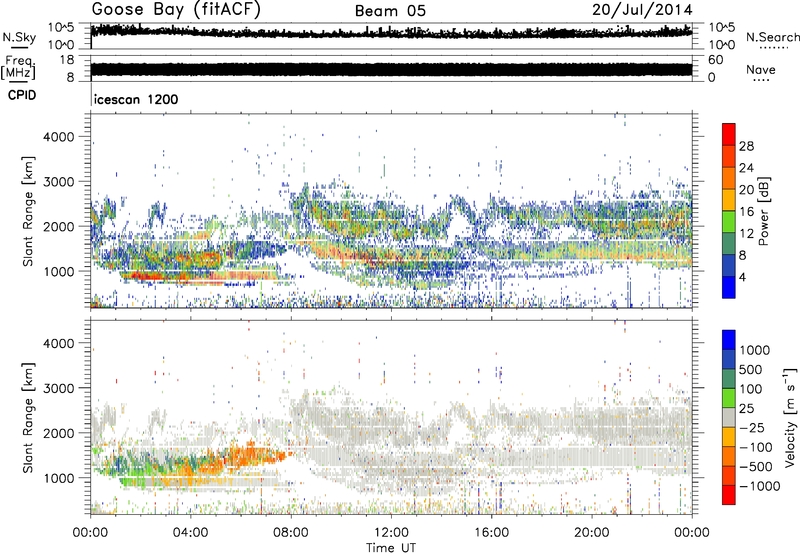The image size is (800, 554).
Task: Click the '4000' tick of the power panel
Action: click(58, 137)
